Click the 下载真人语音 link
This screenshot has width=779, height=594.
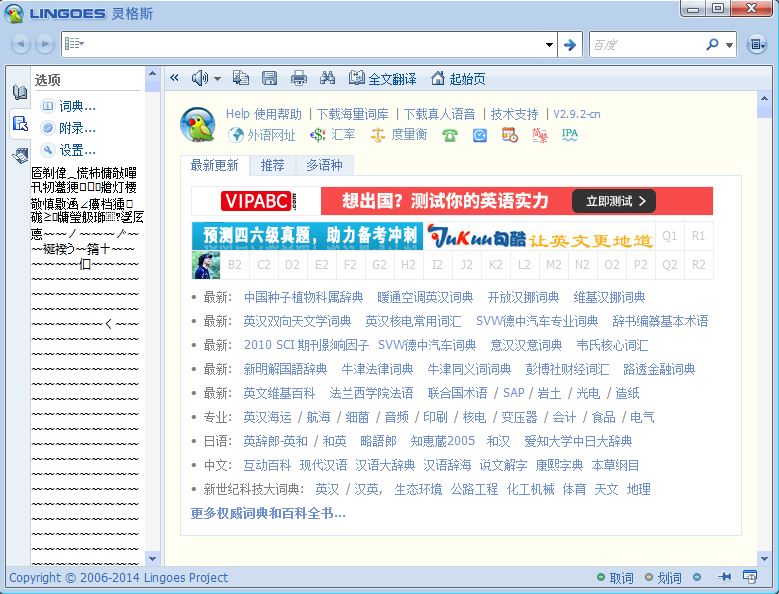[440, 114]
